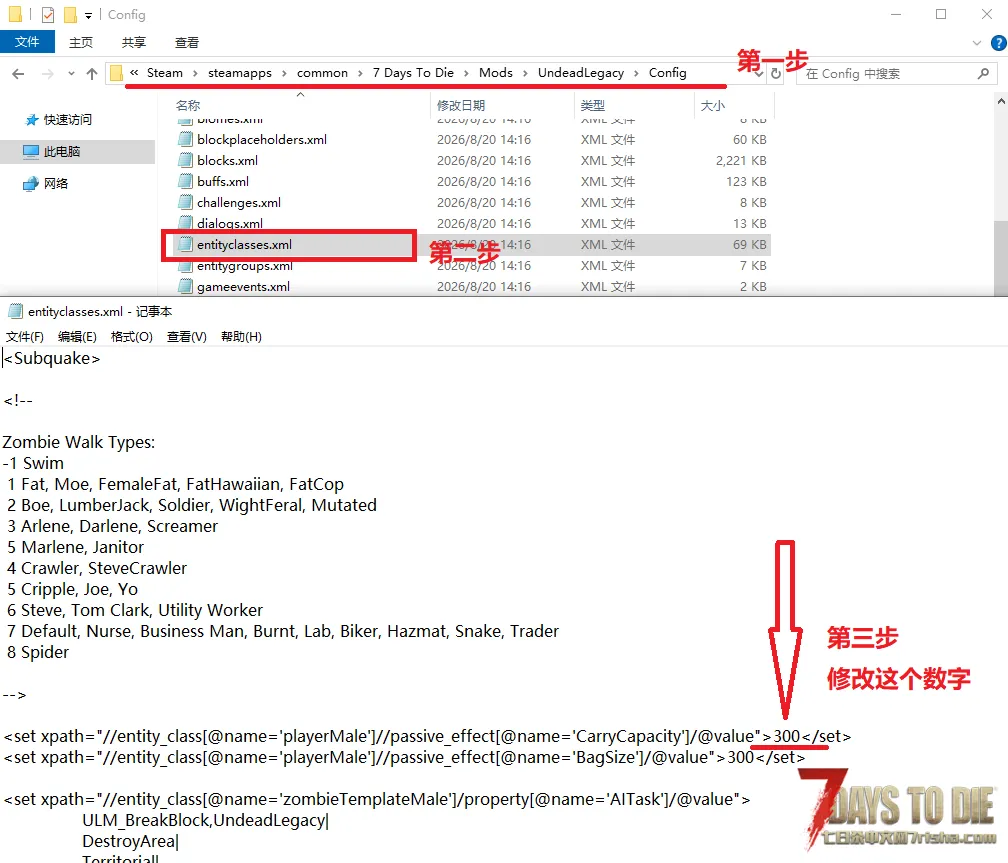Image resolution: width=1008 pixels, height=863 pixels.
Task: Select 网络 in navigation pane
Action: click(x=55, y=183)
